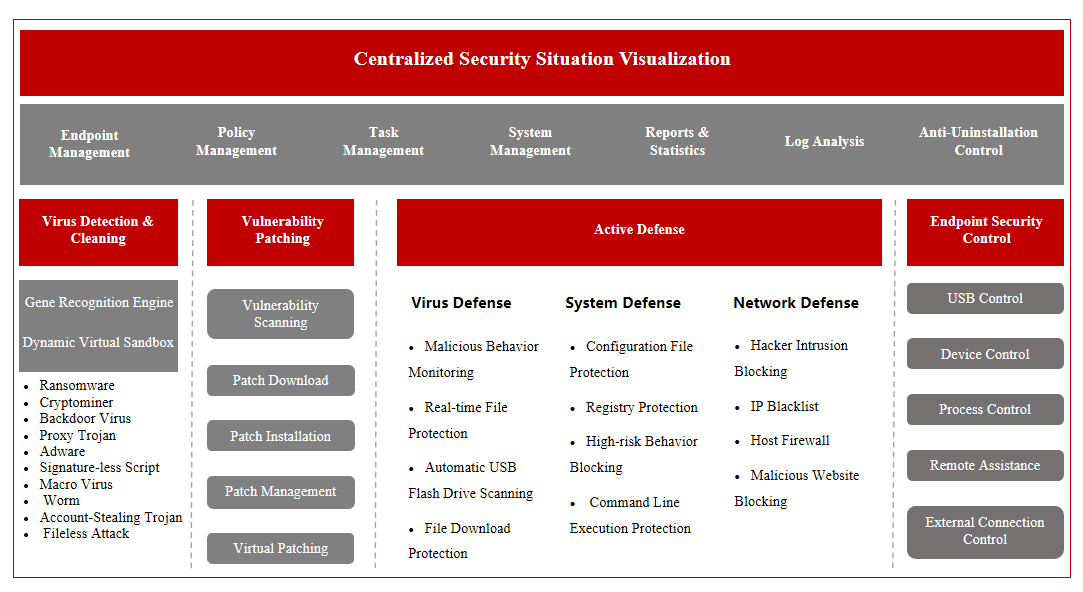1083x592 pixels.
Task: Click Ransomware in the virus list
Action: [77, 385]
